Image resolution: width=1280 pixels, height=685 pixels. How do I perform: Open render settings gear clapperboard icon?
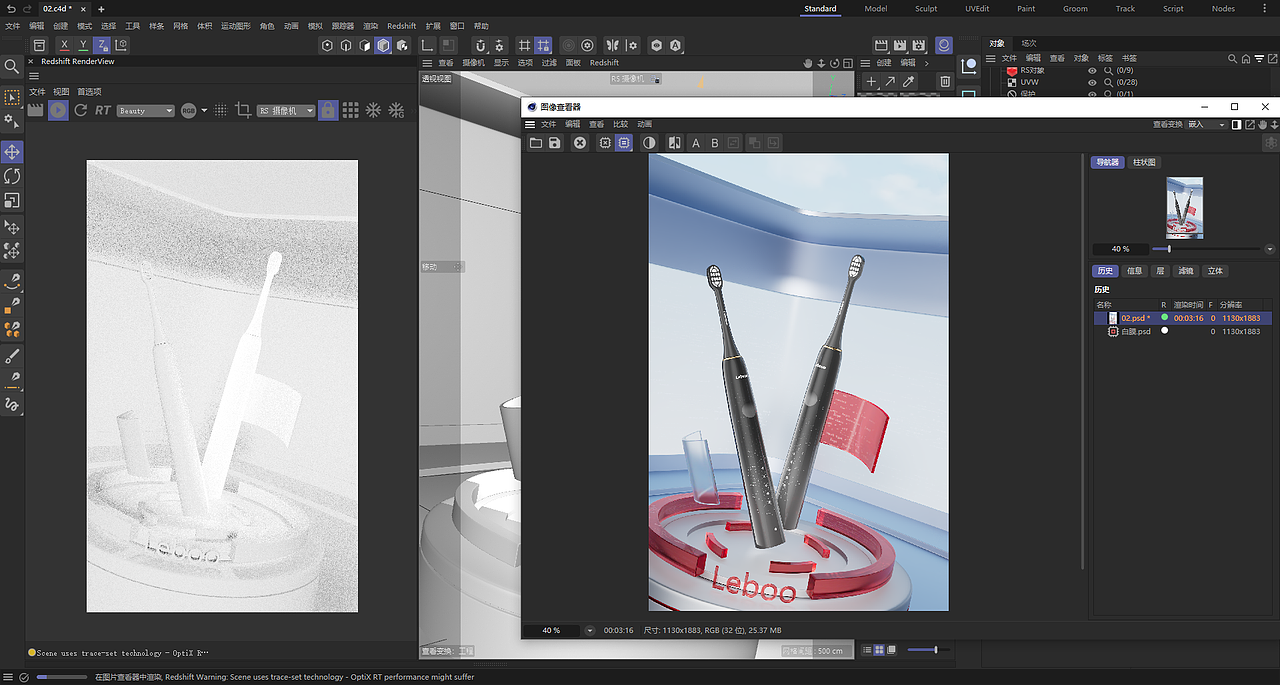[x=919, y=46]
